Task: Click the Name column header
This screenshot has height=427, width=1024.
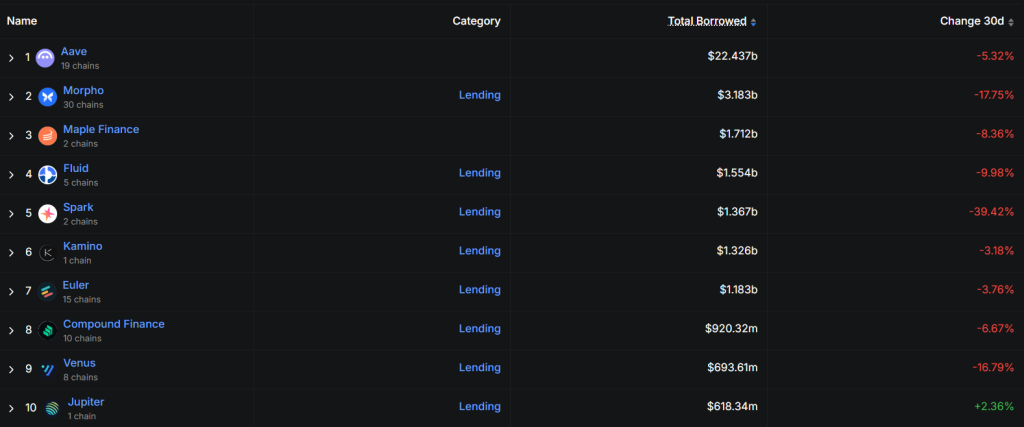Action: pos(22,20)
